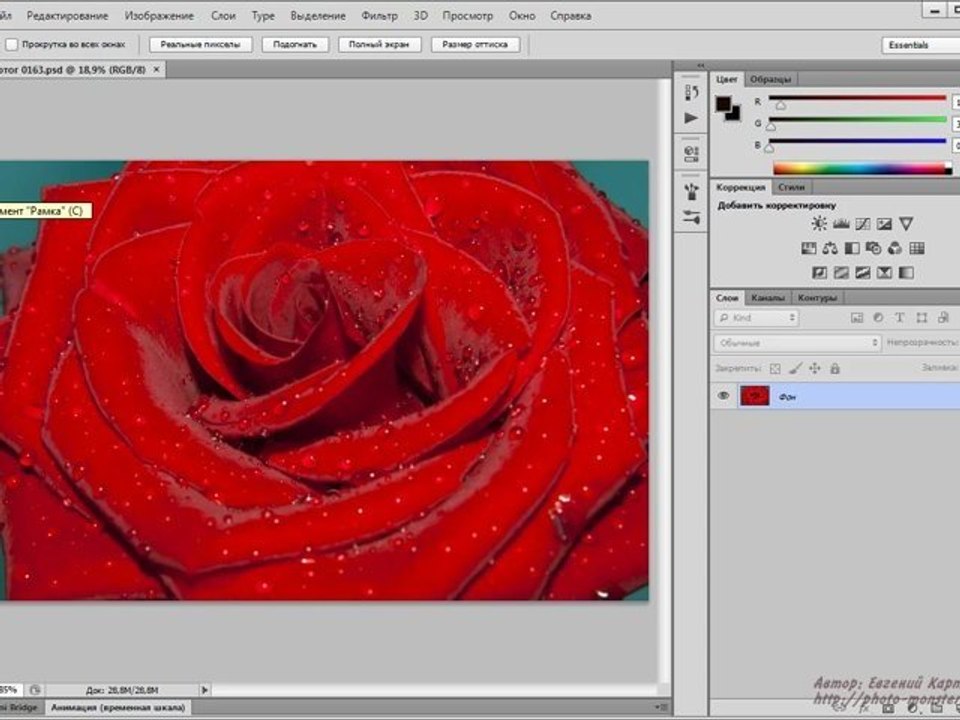The image size is (960, 720).
Task: Add a Posterize adjustment
Action: 841,272
